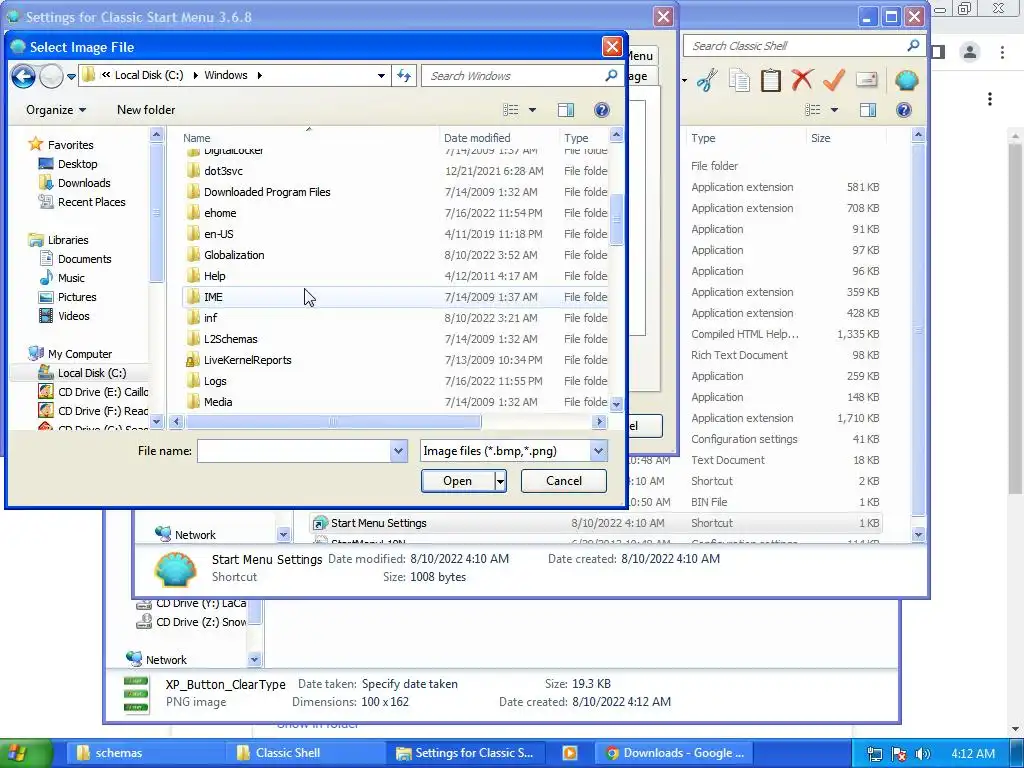The width and height of the screenshot is (1024, 768).
Task: Click New folder in the dialog toolbar
Action: (x=146, y=110)
